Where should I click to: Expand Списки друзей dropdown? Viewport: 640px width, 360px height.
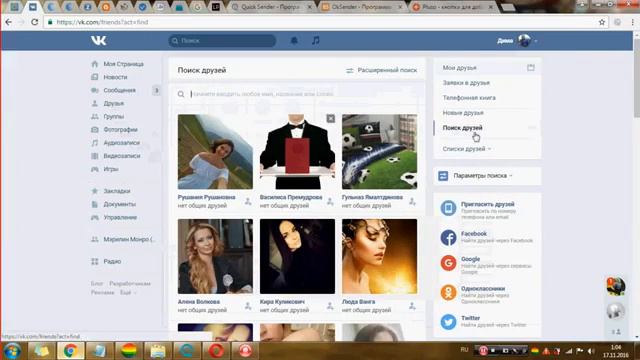tap(467, 149)
